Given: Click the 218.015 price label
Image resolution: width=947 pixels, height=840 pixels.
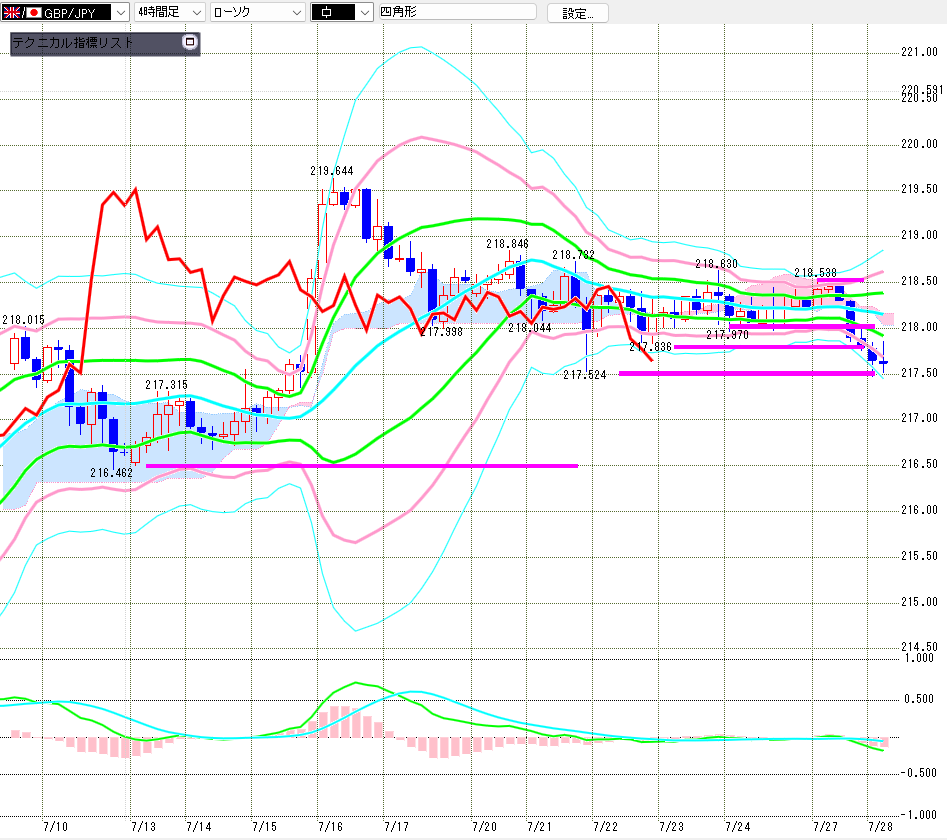Looking at the screenshot, I should [x=24, y=320].
